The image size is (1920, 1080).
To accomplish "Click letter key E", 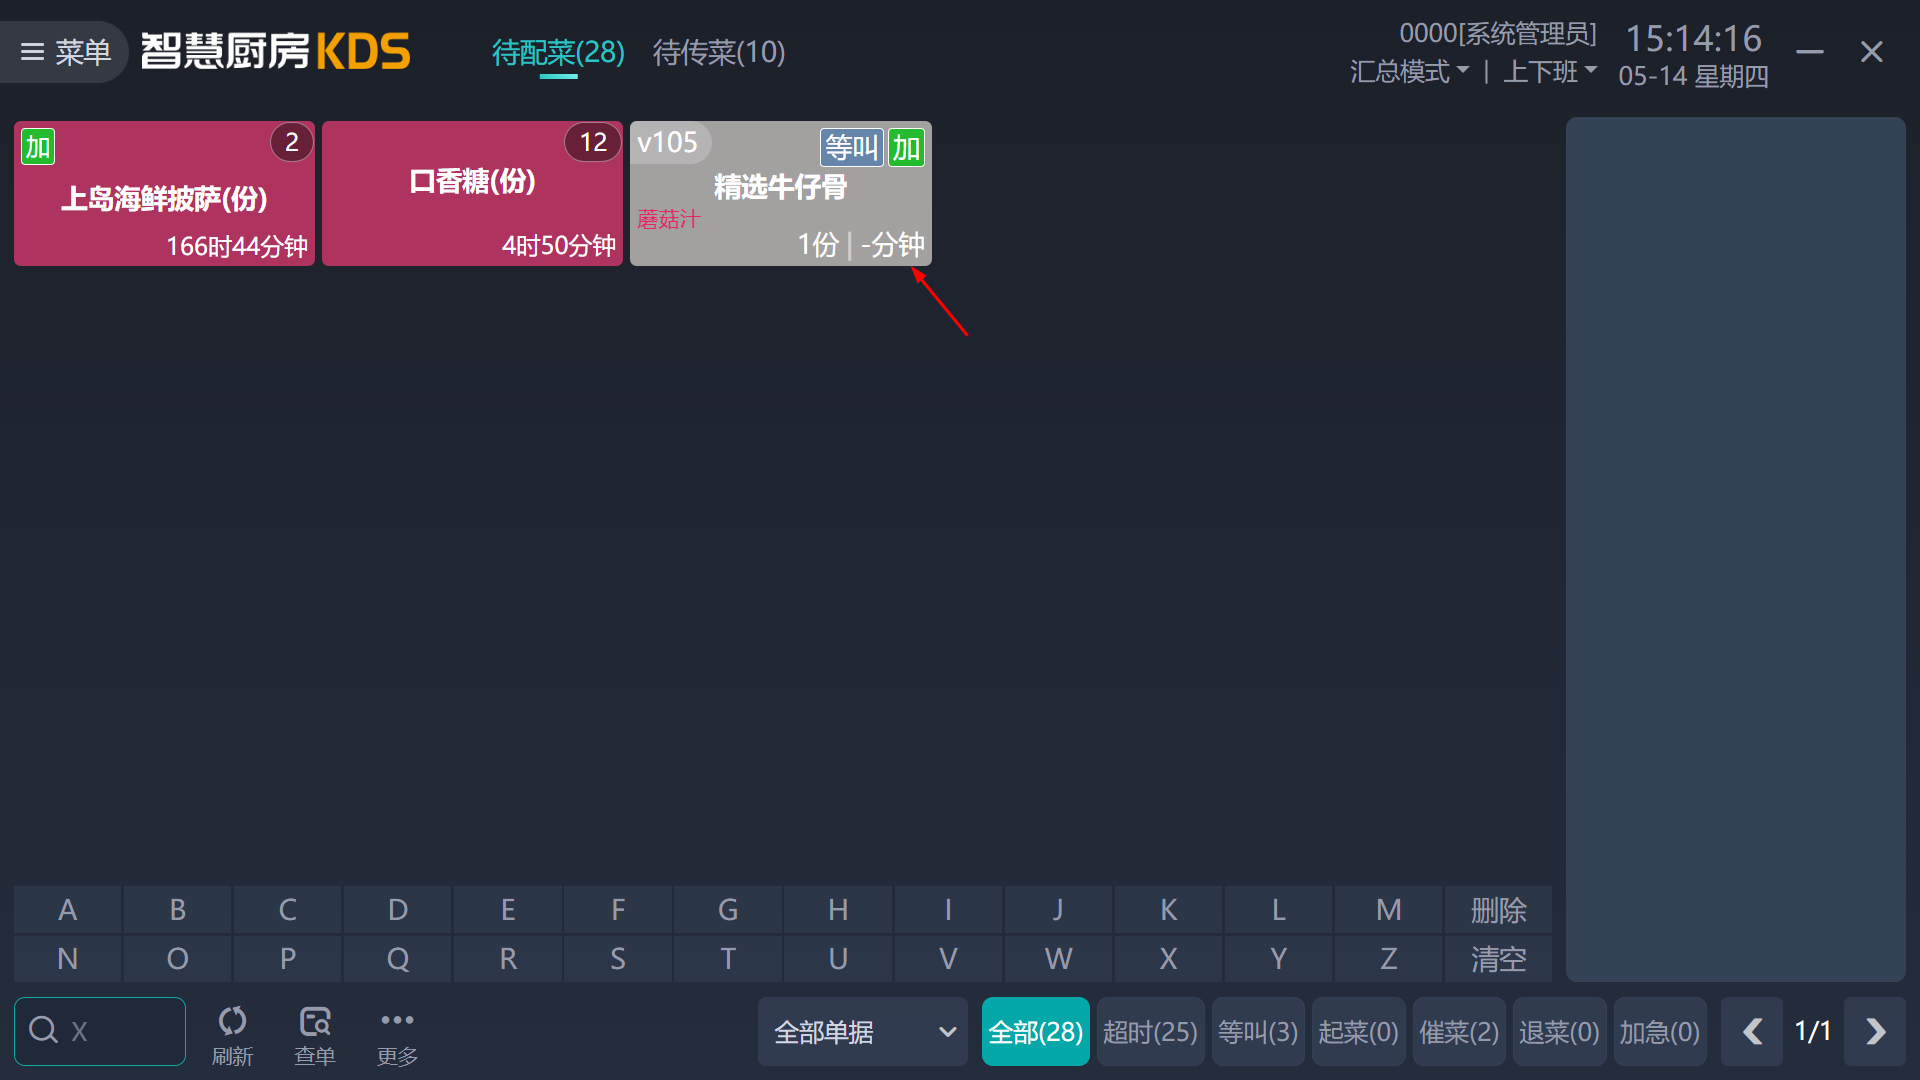I will point(508,910).
